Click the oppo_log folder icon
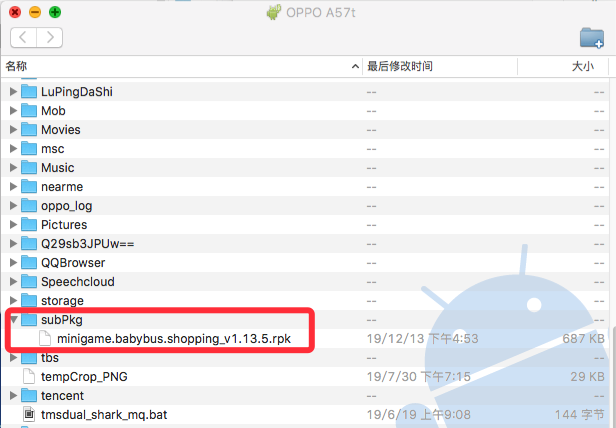Screen dimensions: 616x428 pyautogui.click(x=29, y=206)
